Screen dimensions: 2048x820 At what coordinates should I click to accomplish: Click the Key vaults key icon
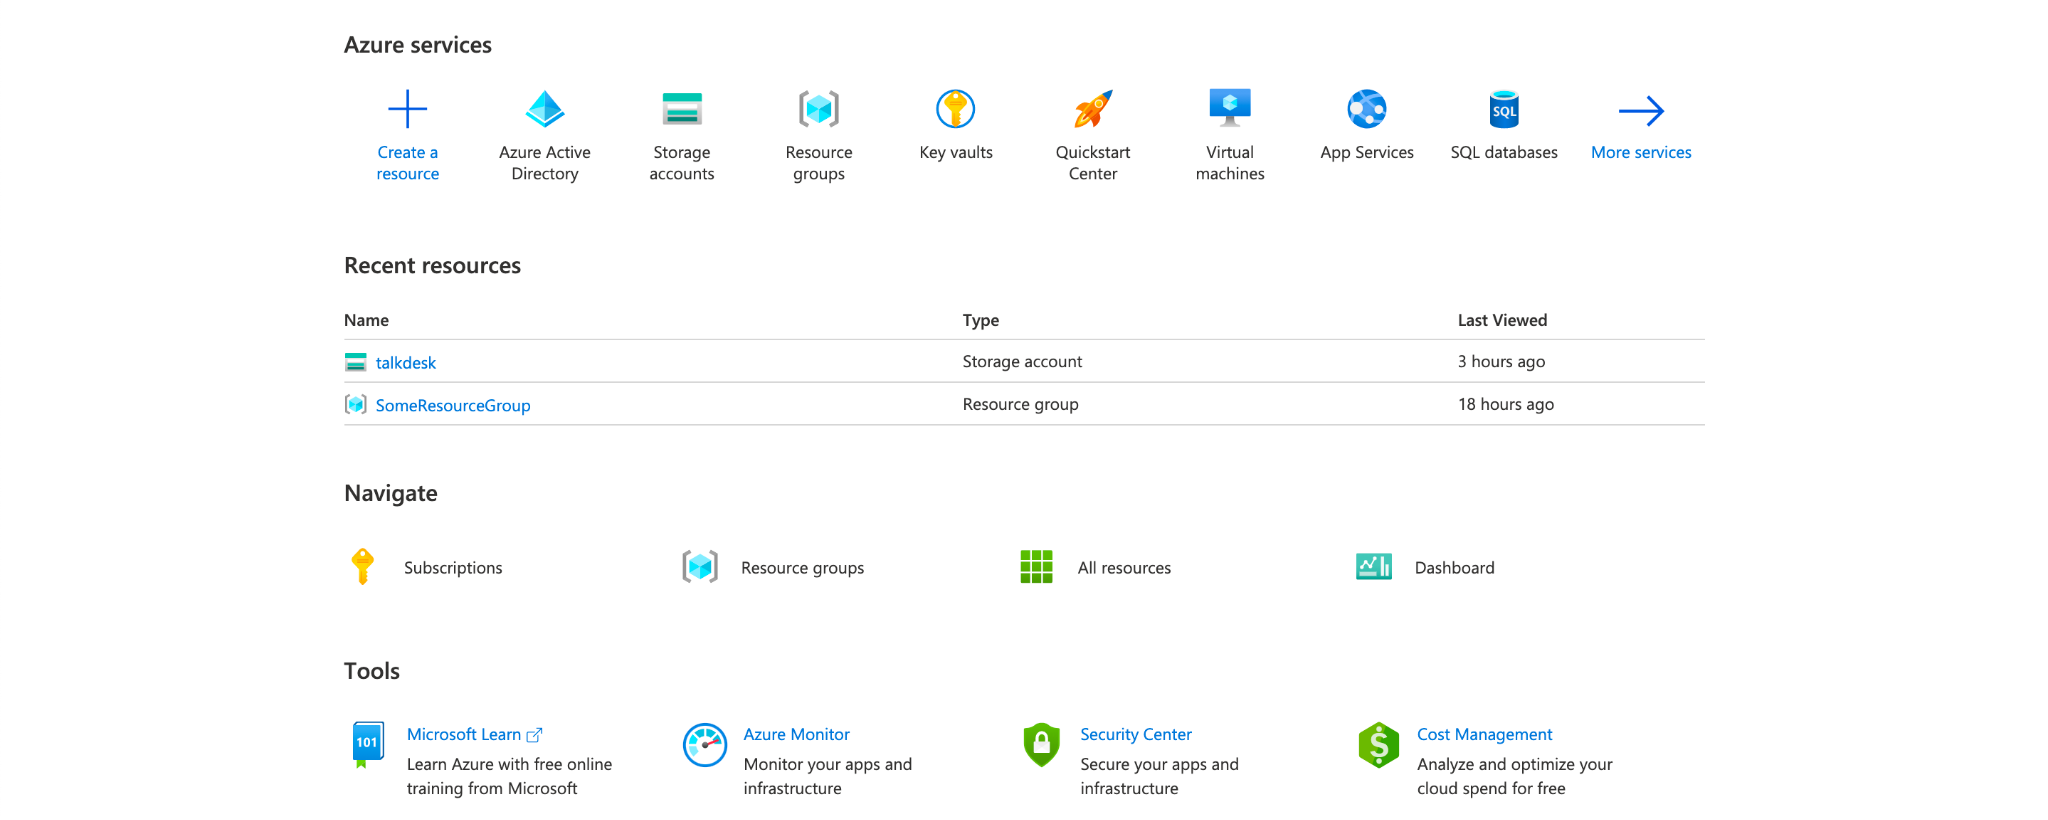pyautogui.click(x=956, y=109)
